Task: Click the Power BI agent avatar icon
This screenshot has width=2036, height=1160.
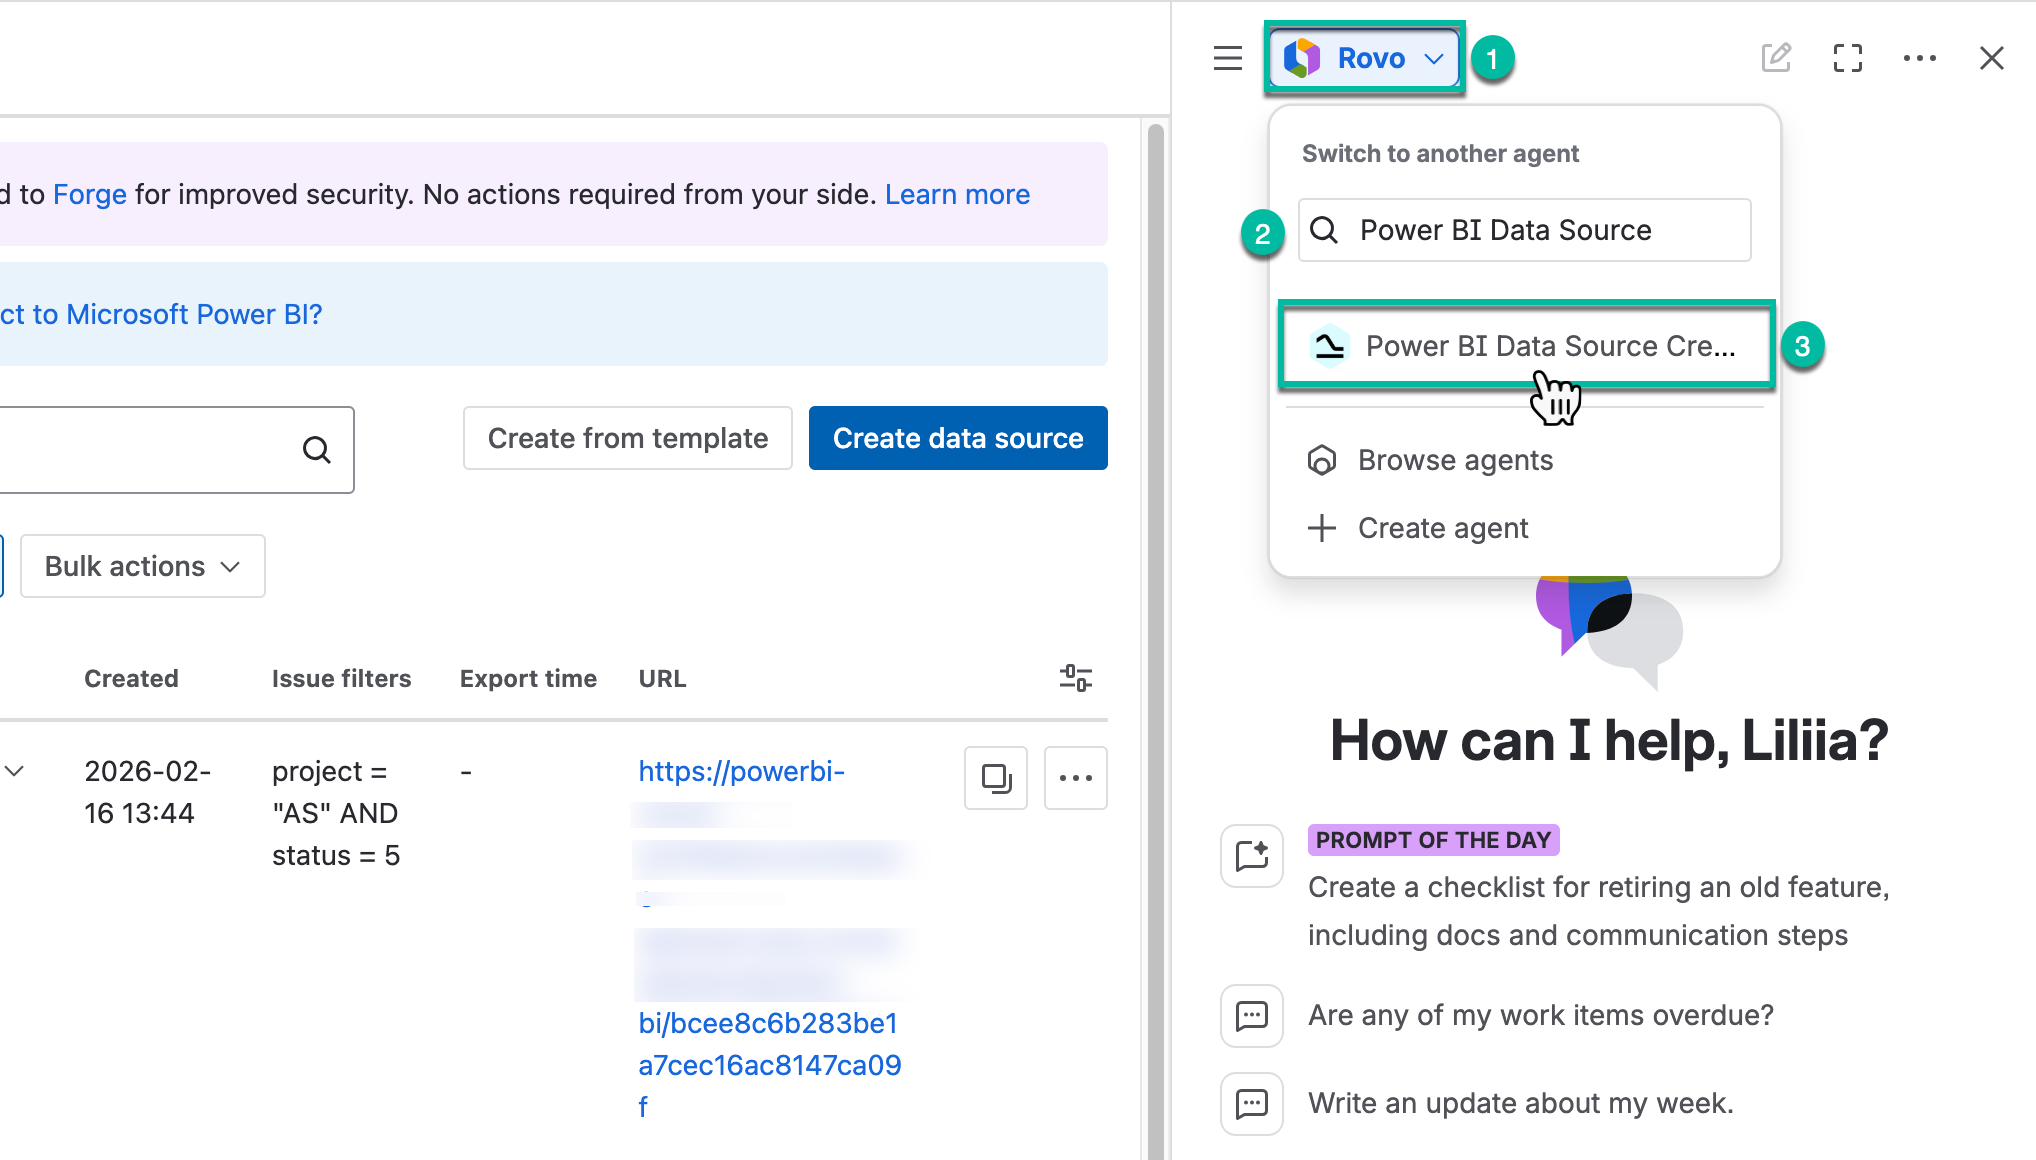Action: point(1330,346)
